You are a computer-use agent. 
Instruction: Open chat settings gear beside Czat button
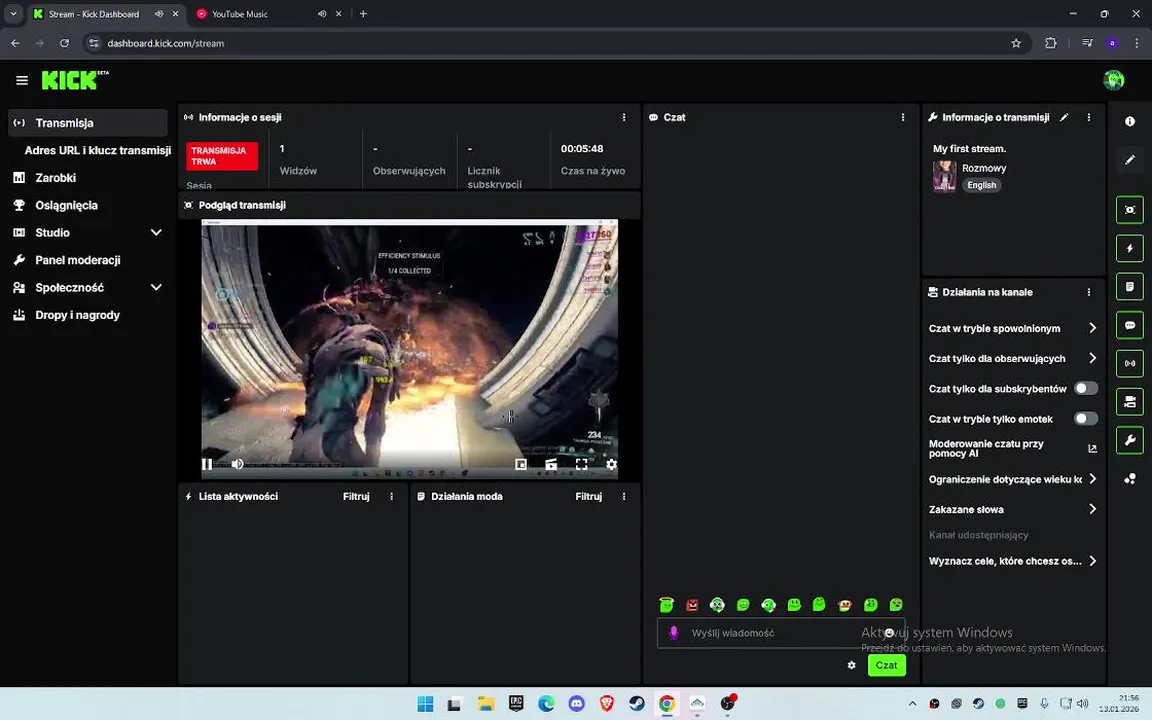[x=852, y=665]
